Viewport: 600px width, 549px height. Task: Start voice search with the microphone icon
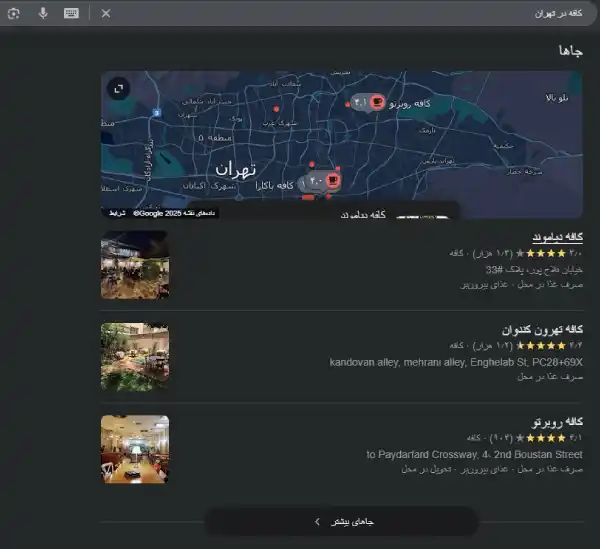[x=43, y=13]
